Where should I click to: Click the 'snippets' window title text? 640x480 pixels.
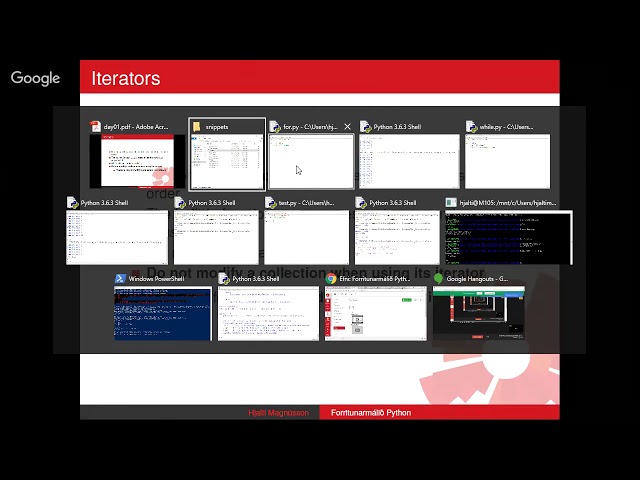pyautogui.click(x=217, y=127)
